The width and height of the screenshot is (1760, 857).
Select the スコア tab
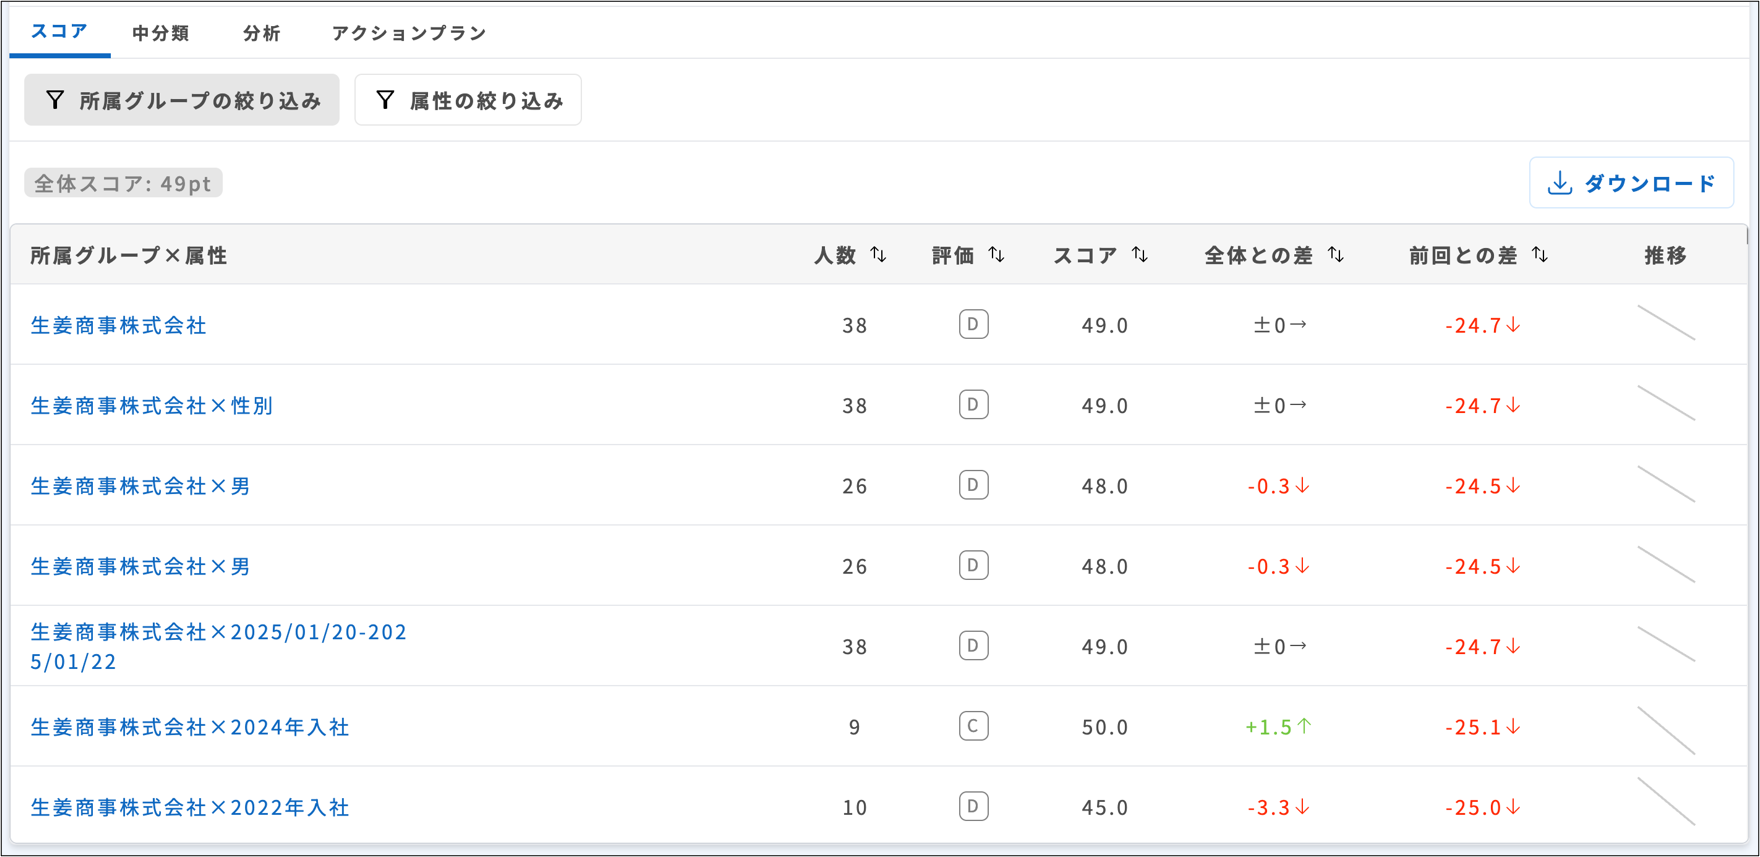(x=59, y=31)
